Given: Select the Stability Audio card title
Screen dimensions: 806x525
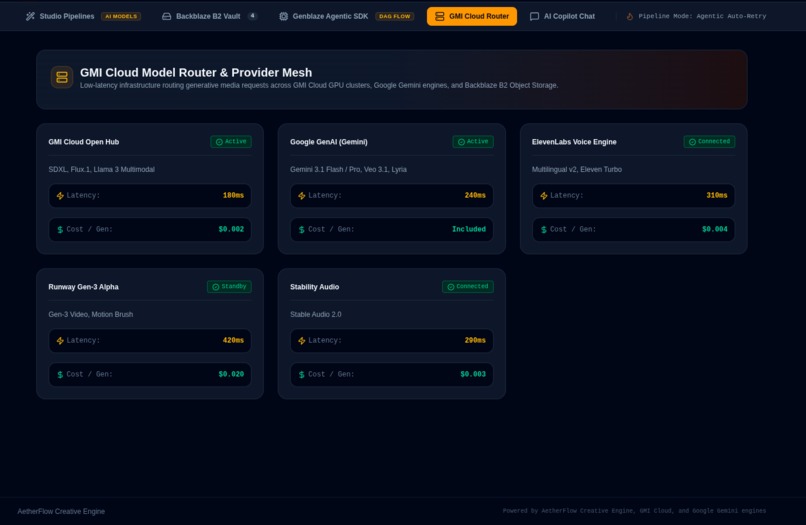Looking at the screenshot, I should pyautogui.click(x=315, y=287).
